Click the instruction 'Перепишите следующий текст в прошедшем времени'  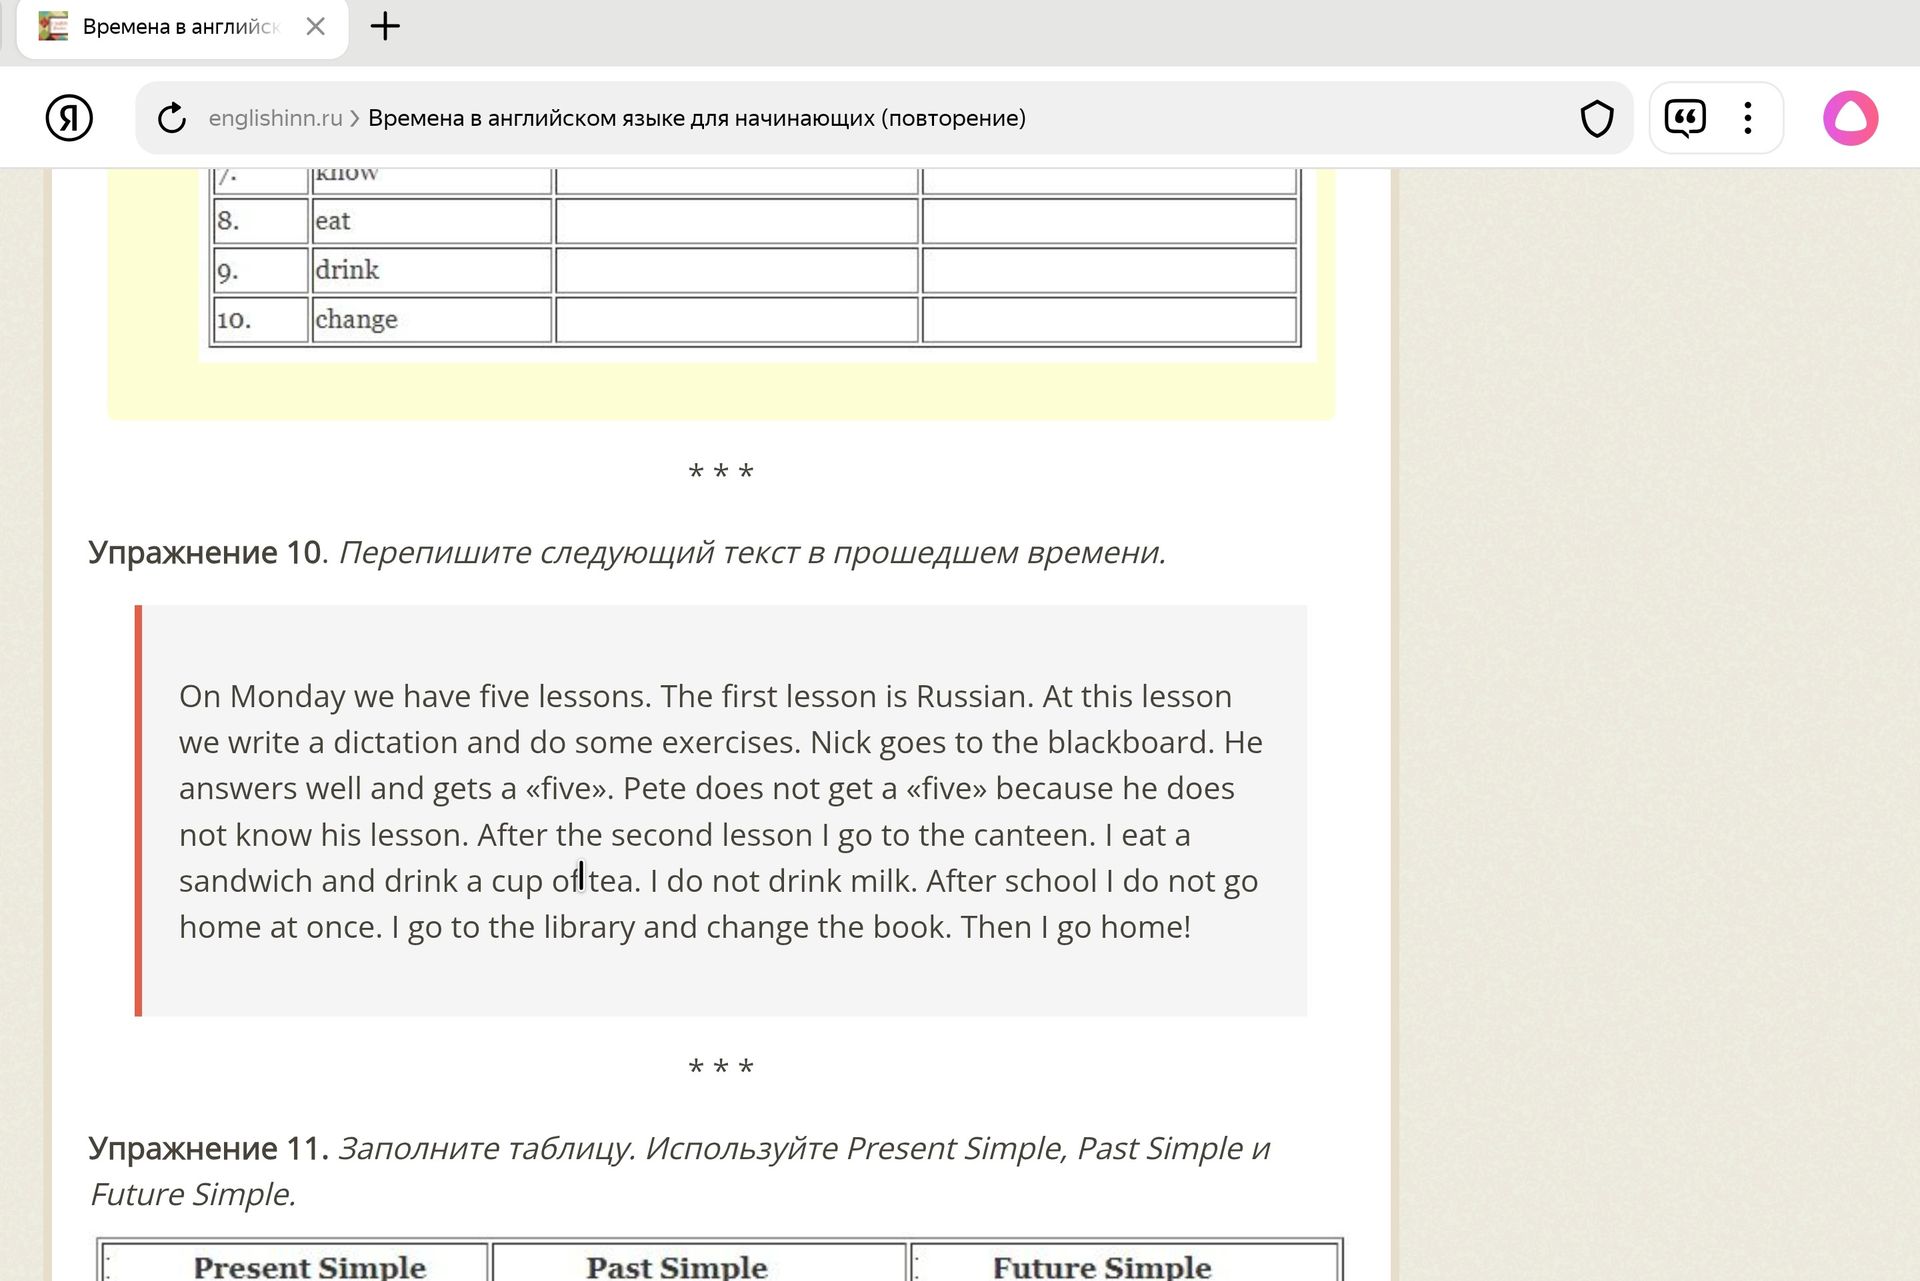[x=752, y=552]
